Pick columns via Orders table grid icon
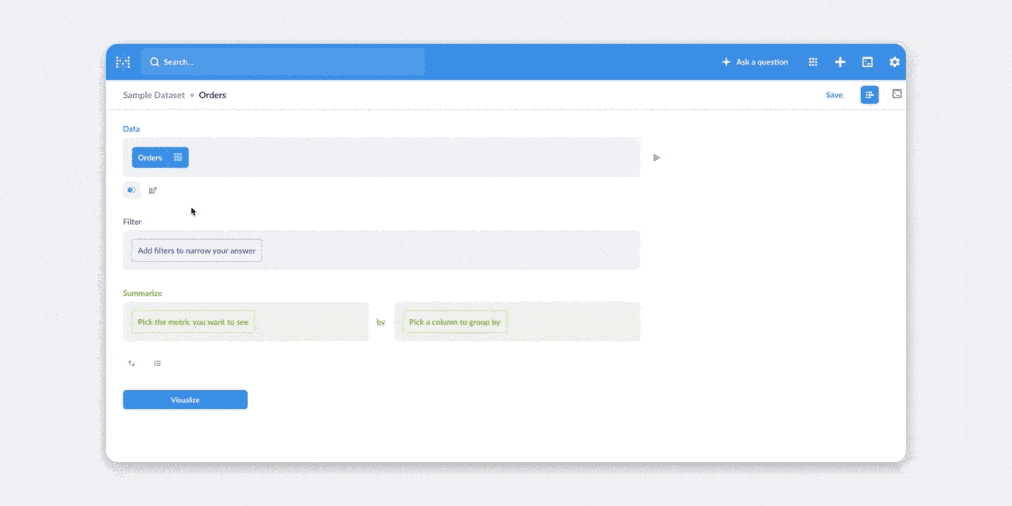Image resolution: width=1012 pixels, height=506 pixels. (178, 157)
